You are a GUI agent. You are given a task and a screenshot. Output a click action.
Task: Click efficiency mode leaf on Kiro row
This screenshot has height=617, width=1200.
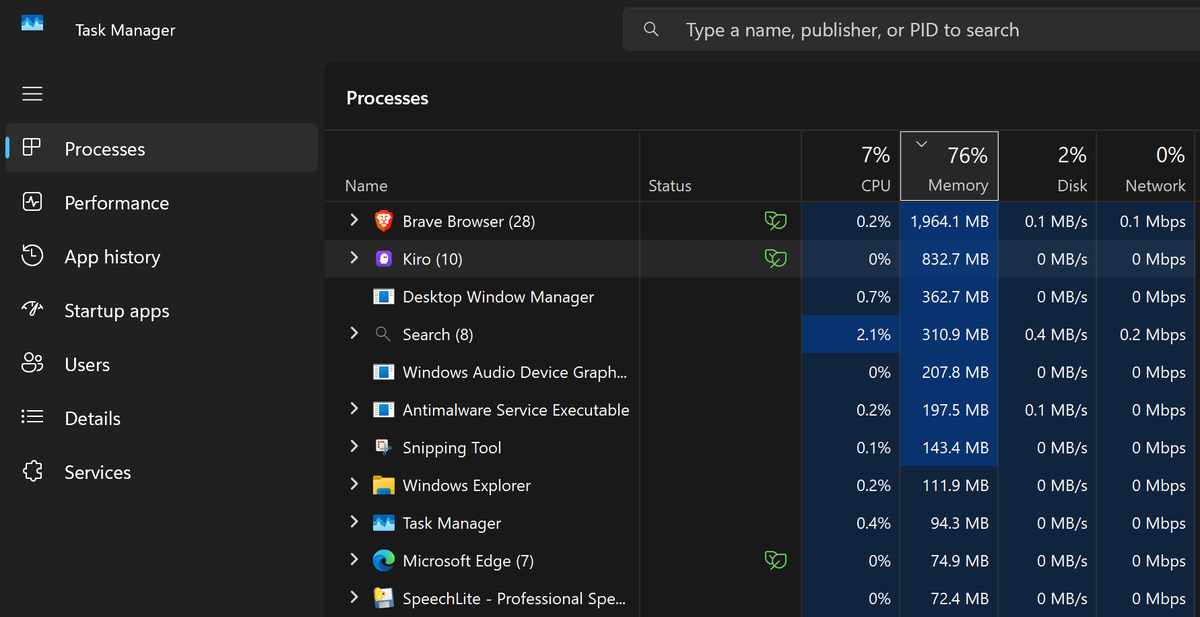coord(775,259)
